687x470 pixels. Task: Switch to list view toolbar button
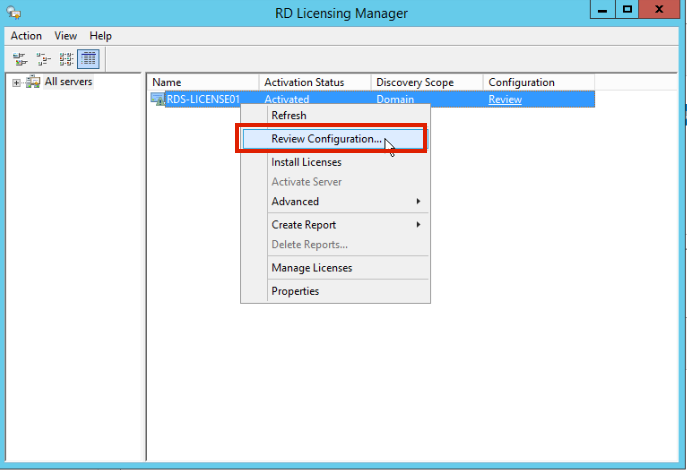(66, 59)
